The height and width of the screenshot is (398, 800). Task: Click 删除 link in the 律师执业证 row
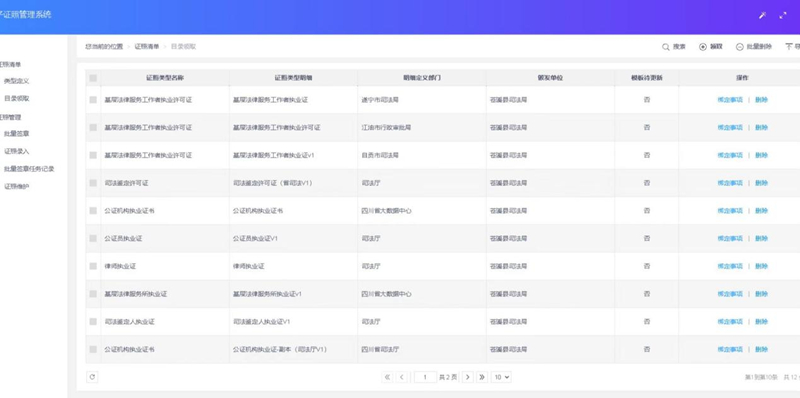click(x=761, y=266)
